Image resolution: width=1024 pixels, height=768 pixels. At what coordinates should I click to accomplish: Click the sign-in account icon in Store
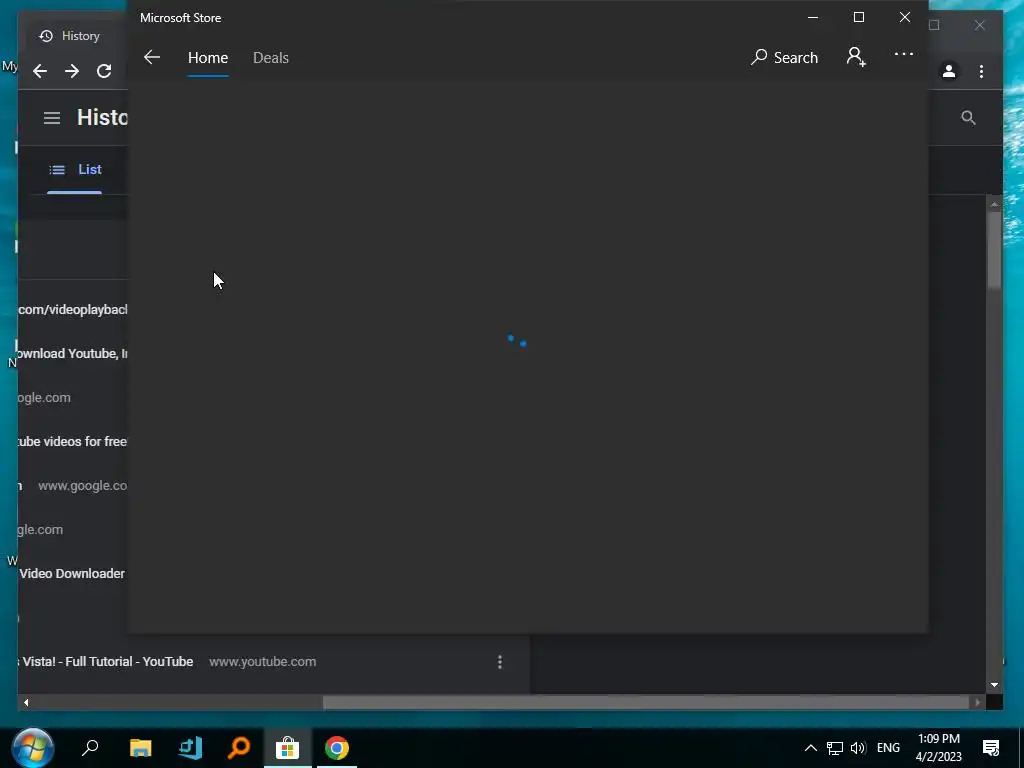pos(856,57)
